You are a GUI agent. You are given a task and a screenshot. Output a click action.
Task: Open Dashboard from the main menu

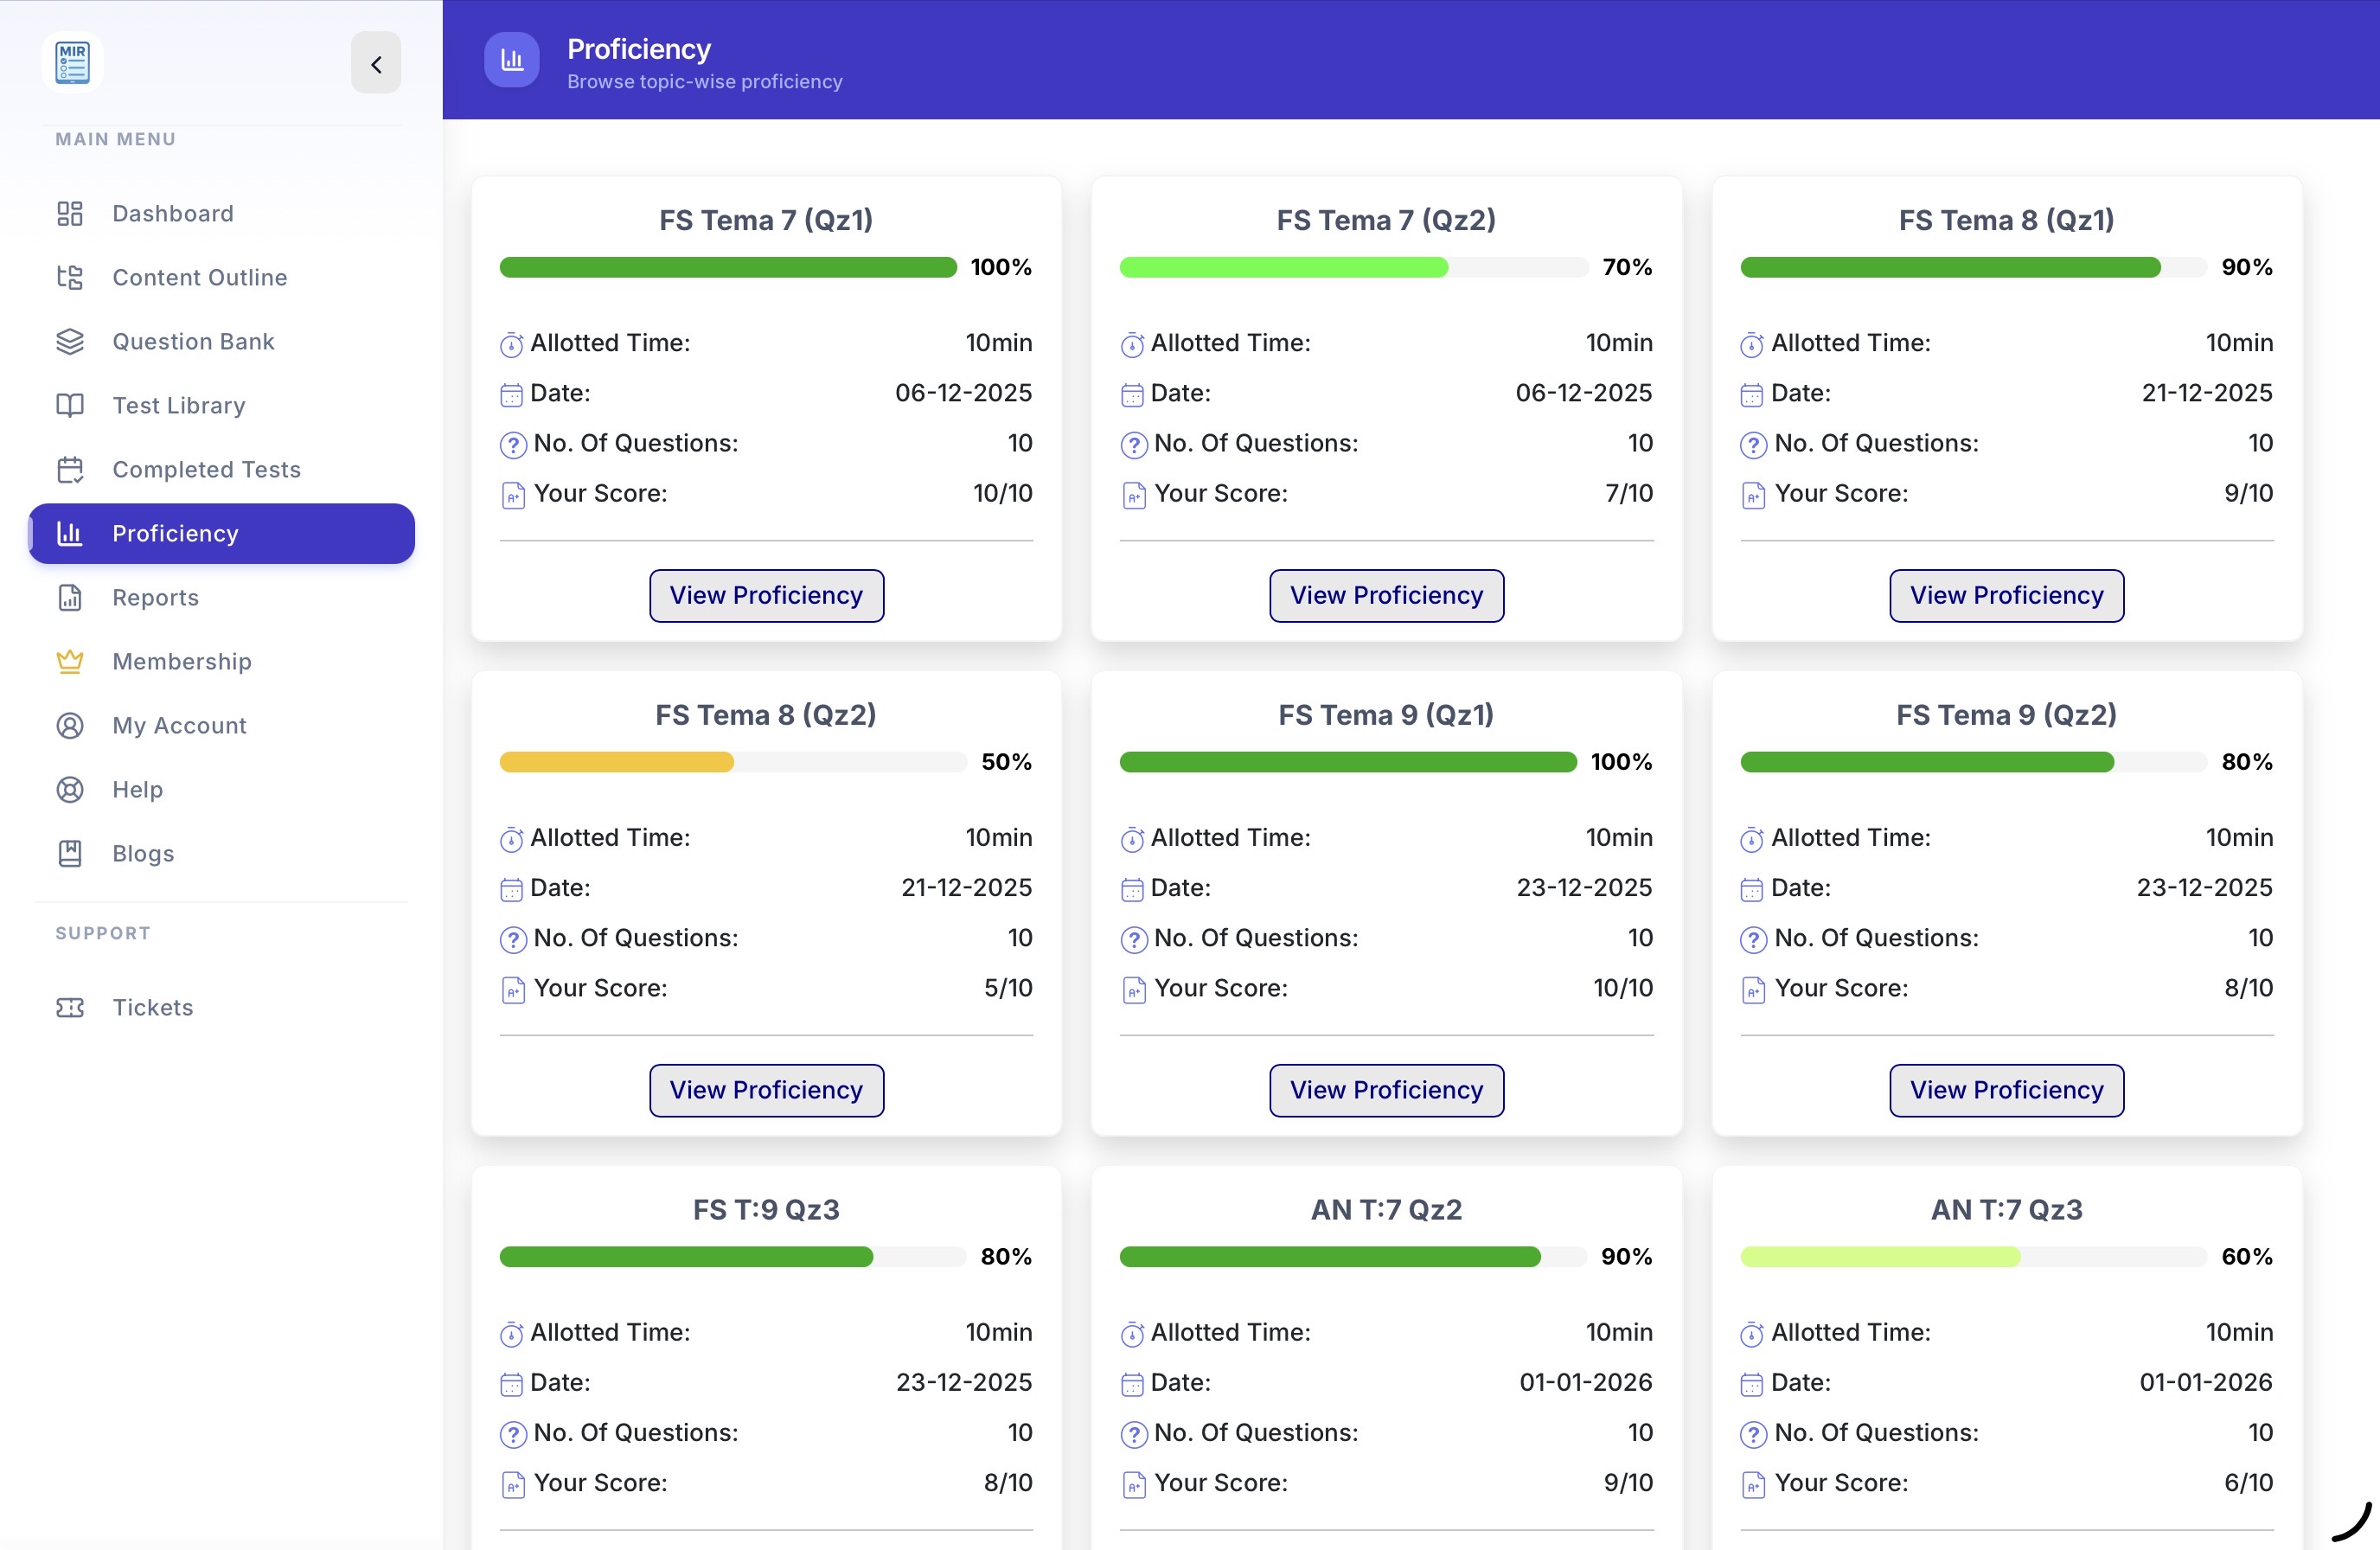221,213
